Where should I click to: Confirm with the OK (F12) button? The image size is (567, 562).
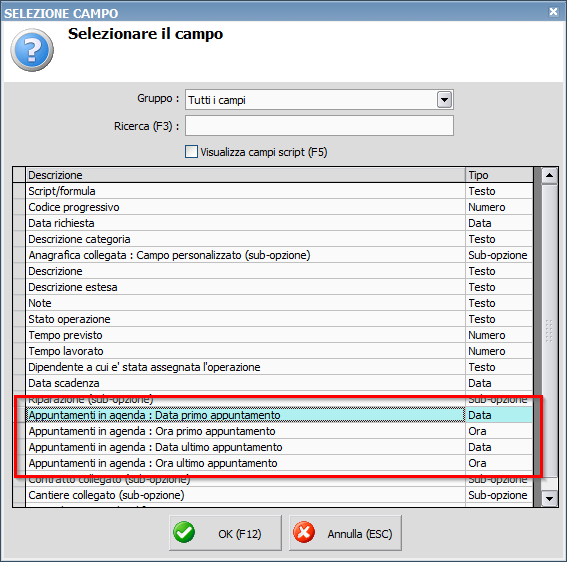225,533
